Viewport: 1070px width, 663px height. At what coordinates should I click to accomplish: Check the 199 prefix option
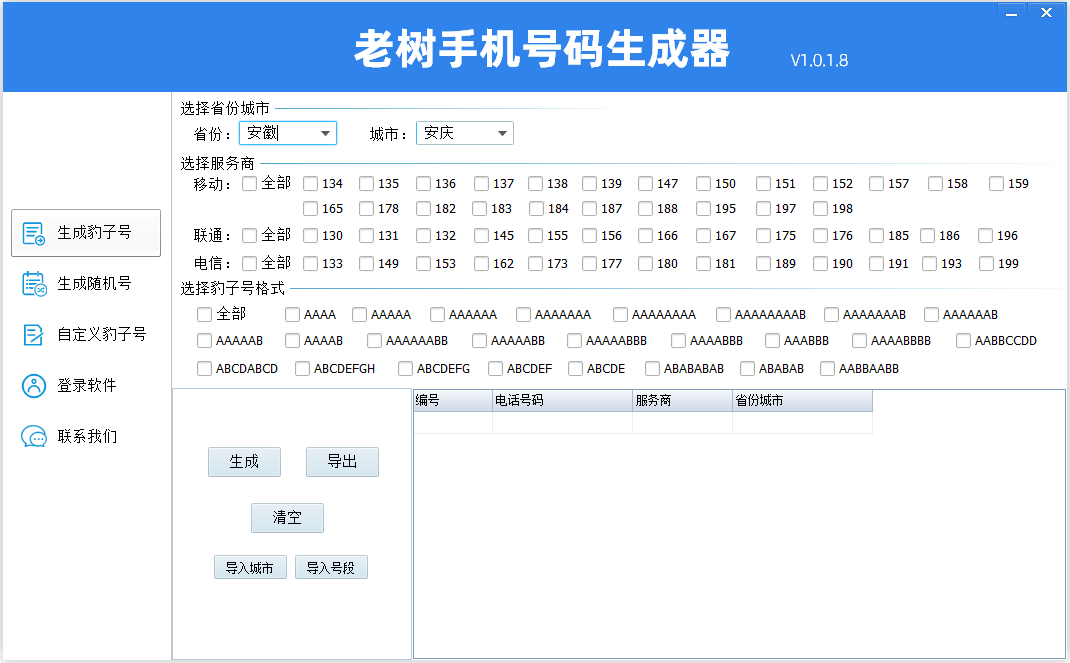(x=986, y=263)
